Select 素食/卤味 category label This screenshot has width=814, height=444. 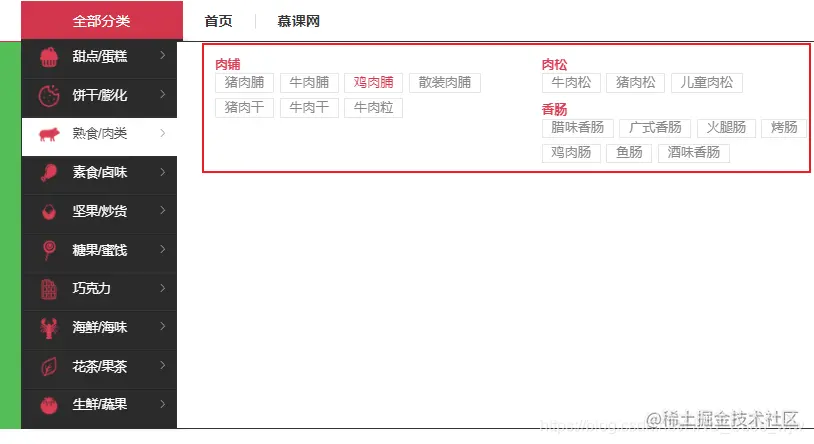click(x=100, y=172)
